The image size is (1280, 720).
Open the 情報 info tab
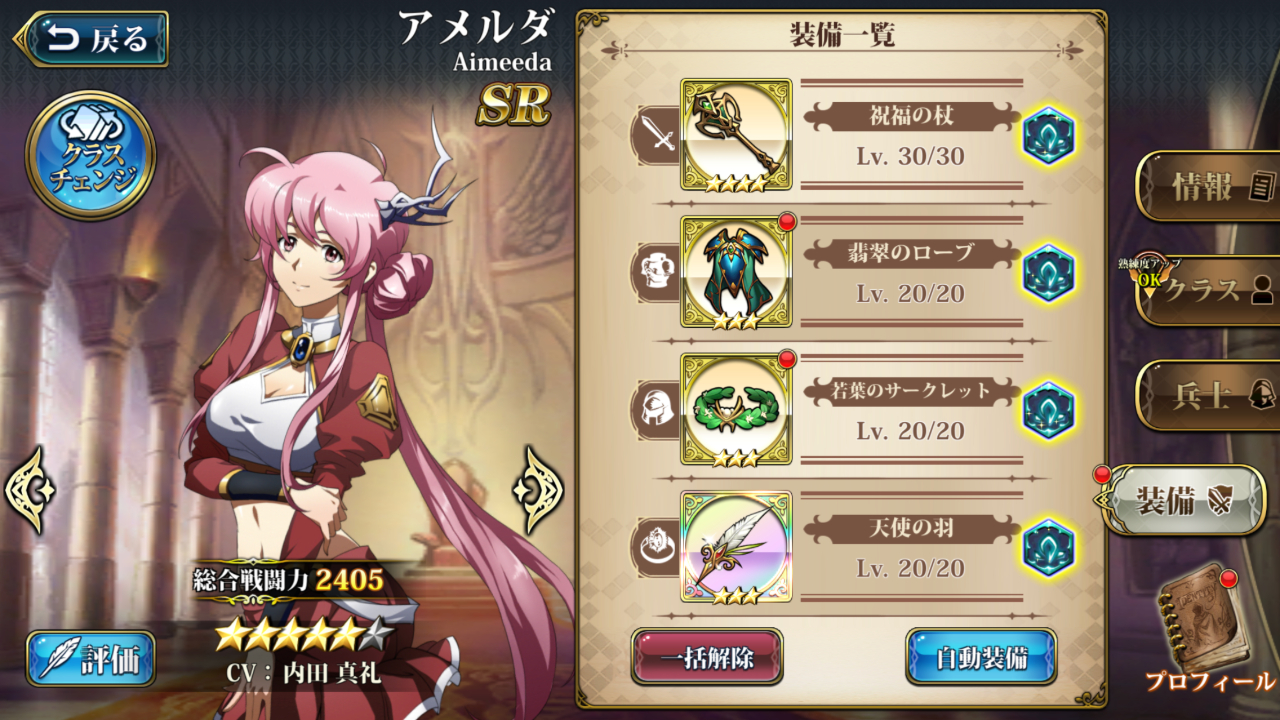click(x=1208, y=186)
